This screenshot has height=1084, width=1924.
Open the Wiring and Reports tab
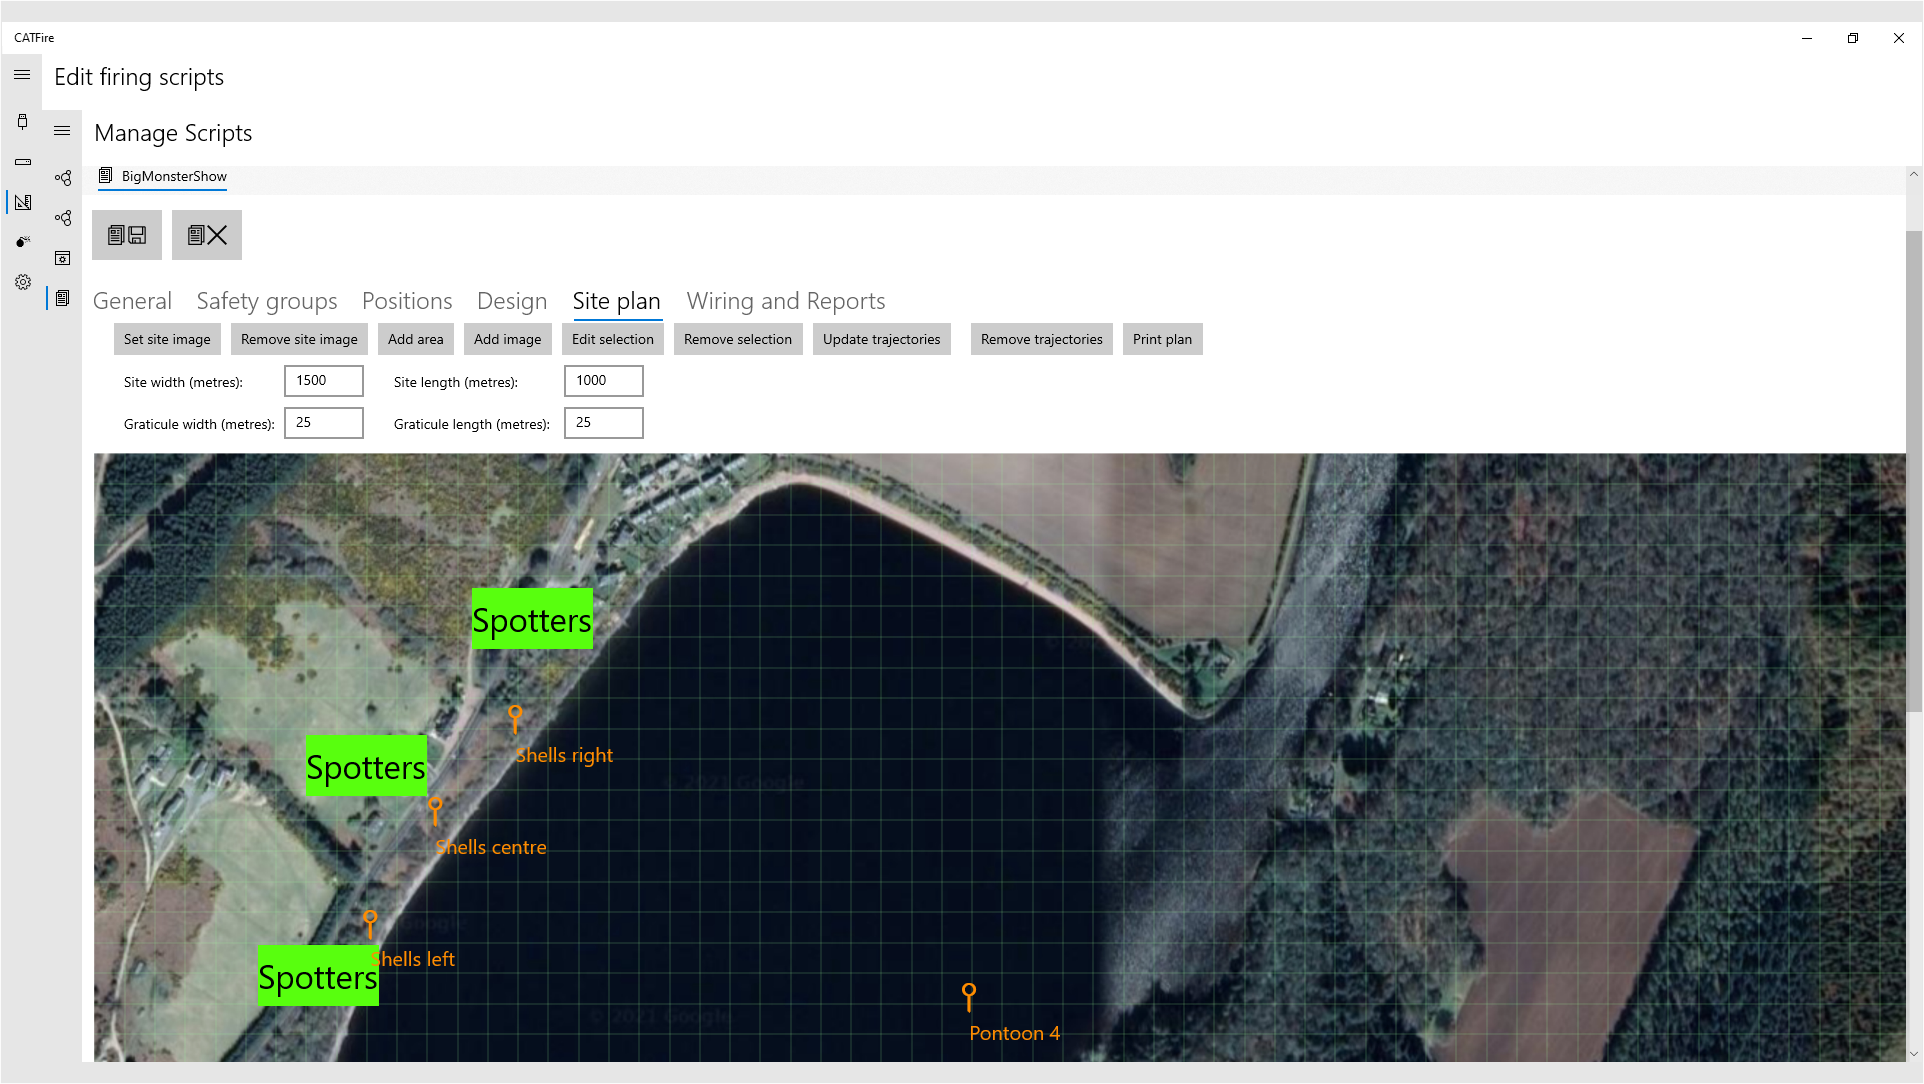click(786, 301)
